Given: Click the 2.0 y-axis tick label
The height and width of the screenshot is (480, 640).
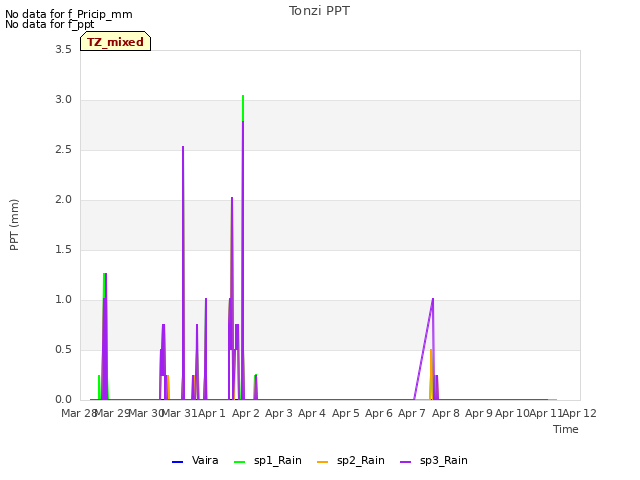Looking at the screenshot, I should click(63, 200).
